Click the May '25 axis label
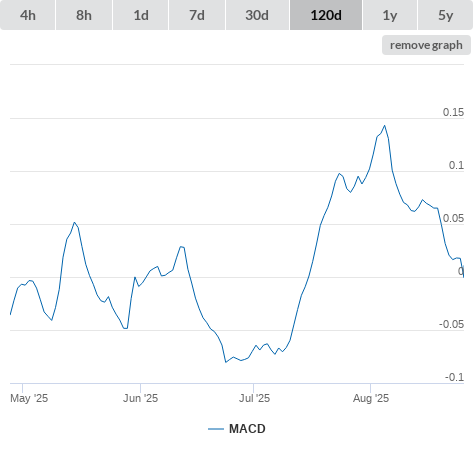The width and height of the screenshot is (474, 455). coord(29,398)
